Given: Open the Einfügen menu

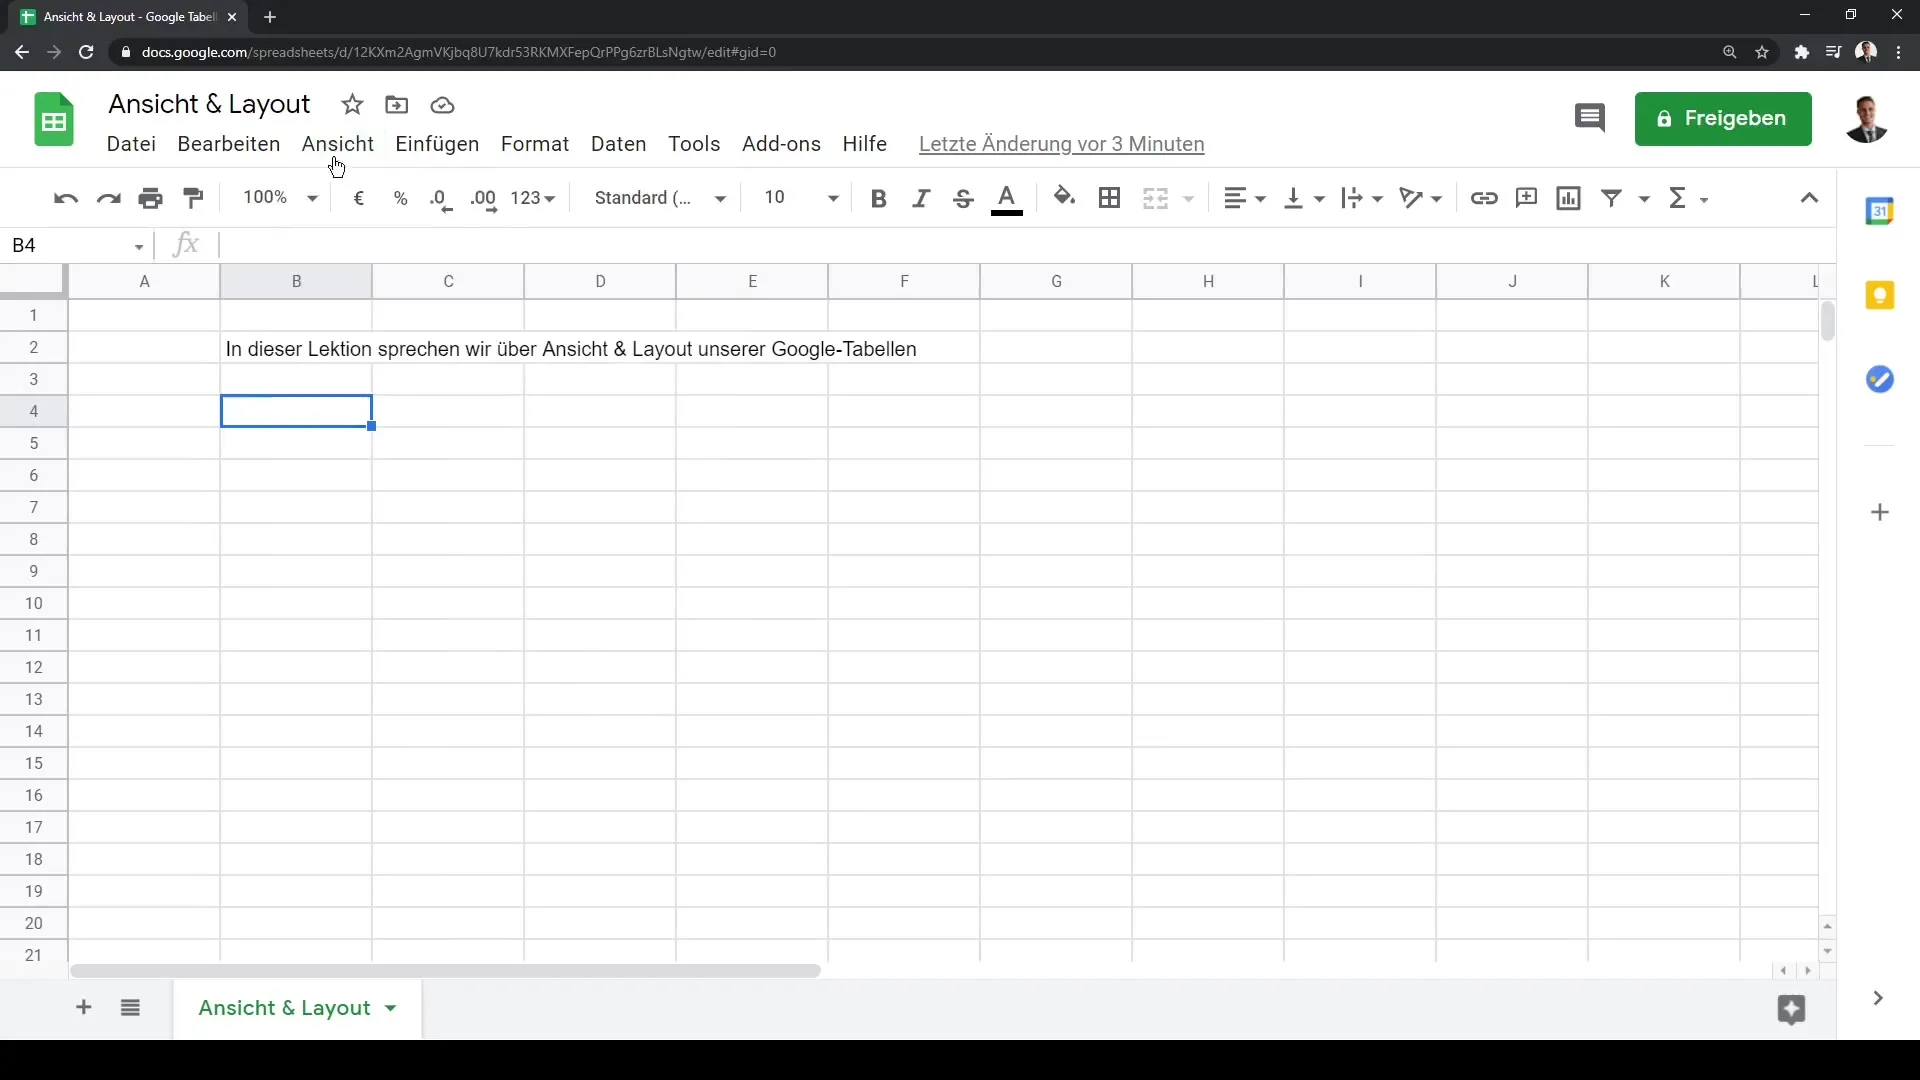Looking at the screenshot, I should (437, 144).
